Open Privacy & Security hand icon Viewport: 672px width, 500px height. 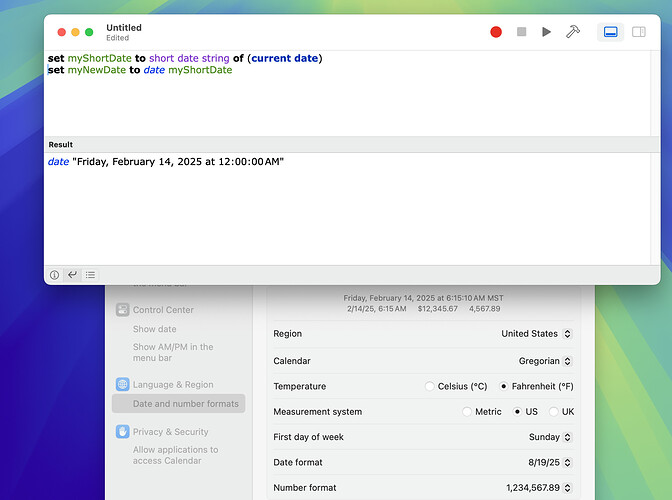[x=123, y=431]
